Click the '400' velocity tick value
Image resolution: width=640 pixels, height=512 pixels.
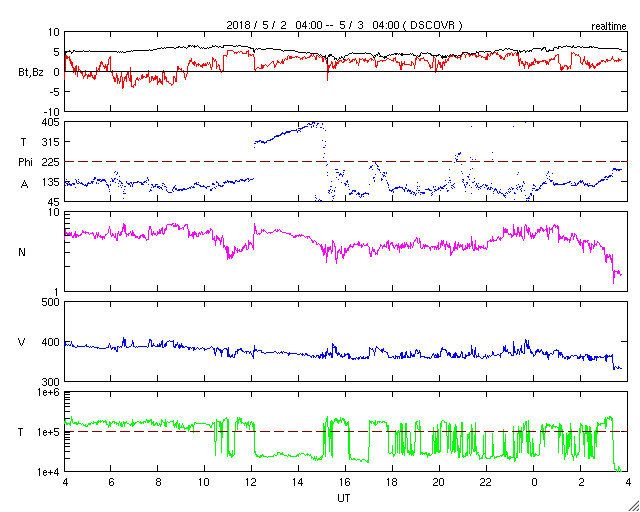(52, 342)
